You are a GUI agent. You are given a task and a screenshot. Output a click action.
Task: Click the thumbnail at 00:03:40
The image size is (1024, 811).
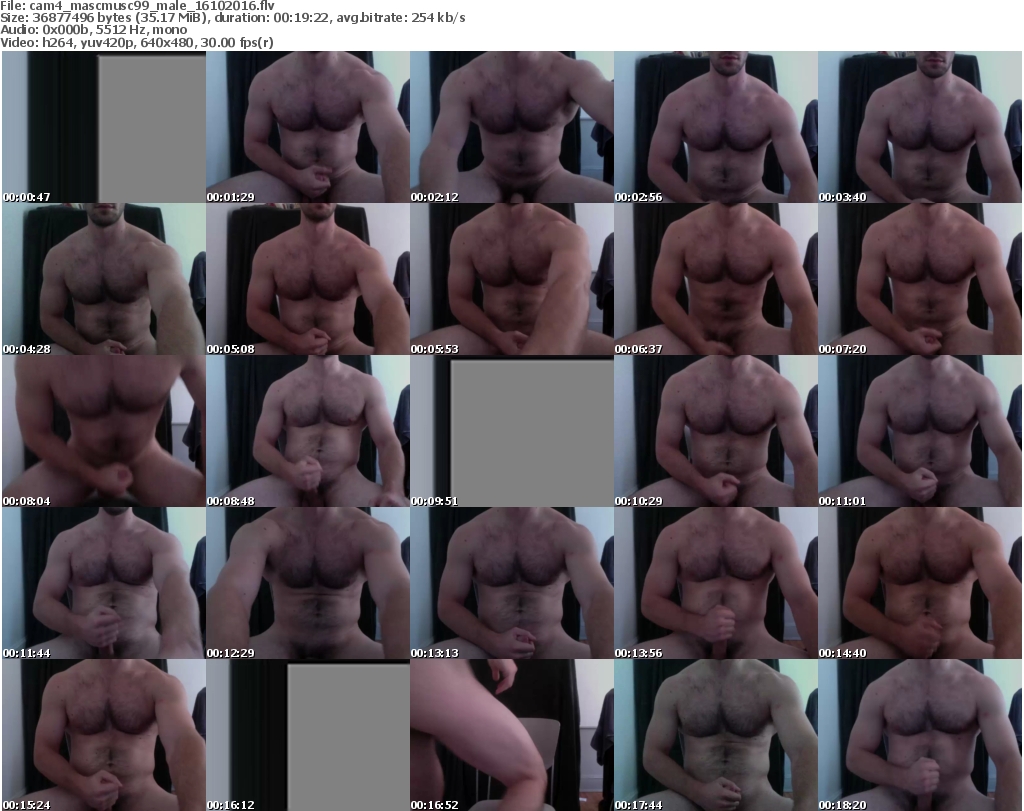pyautogui.click(x=920, y=128)
